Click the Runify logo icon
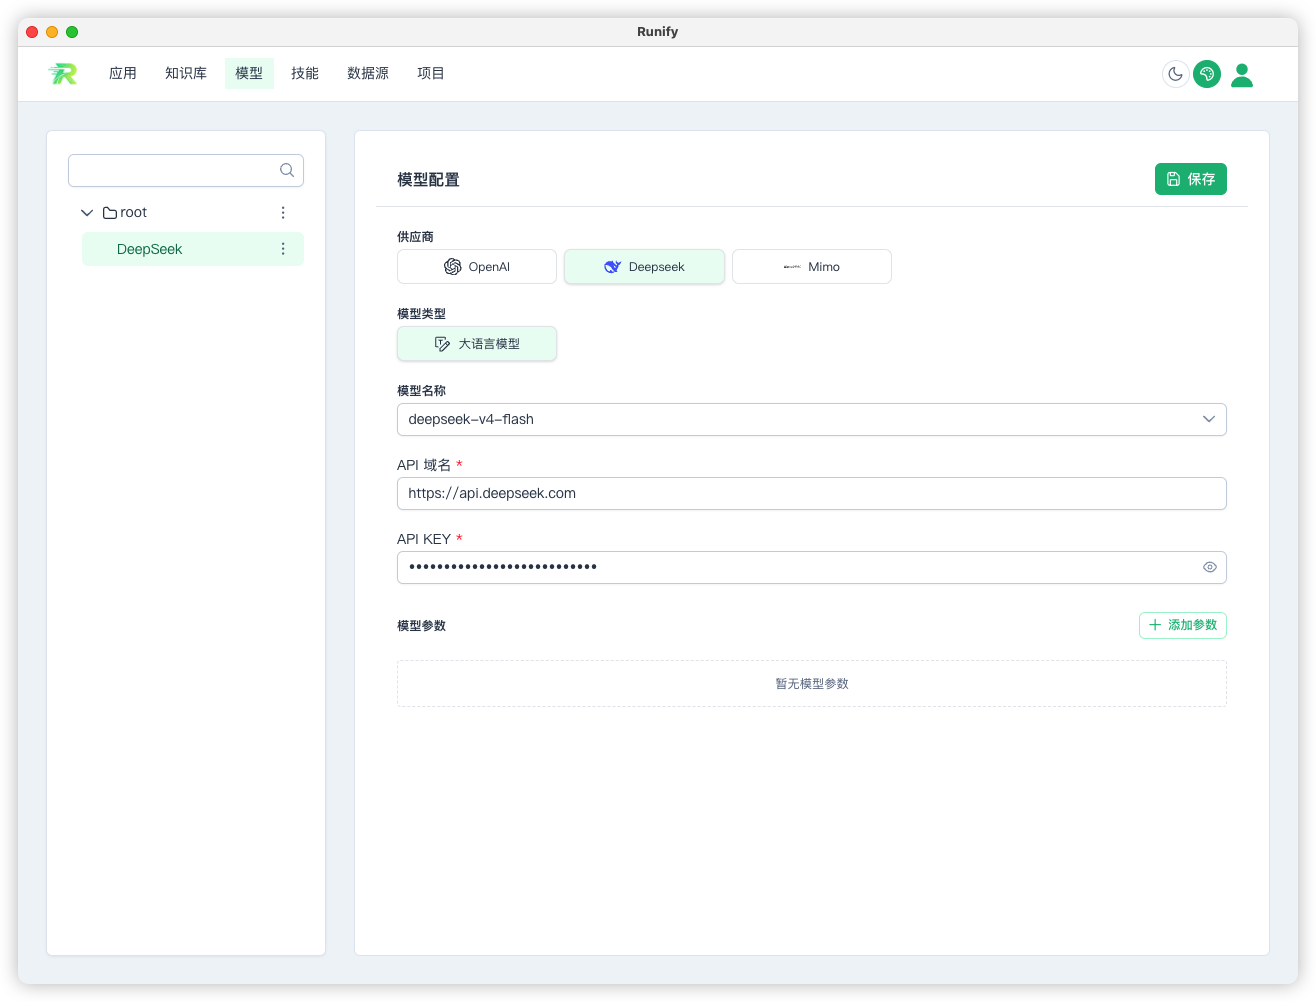Screen dimensions: 1316x1002 pyautogui.click(x=63, y=73)
